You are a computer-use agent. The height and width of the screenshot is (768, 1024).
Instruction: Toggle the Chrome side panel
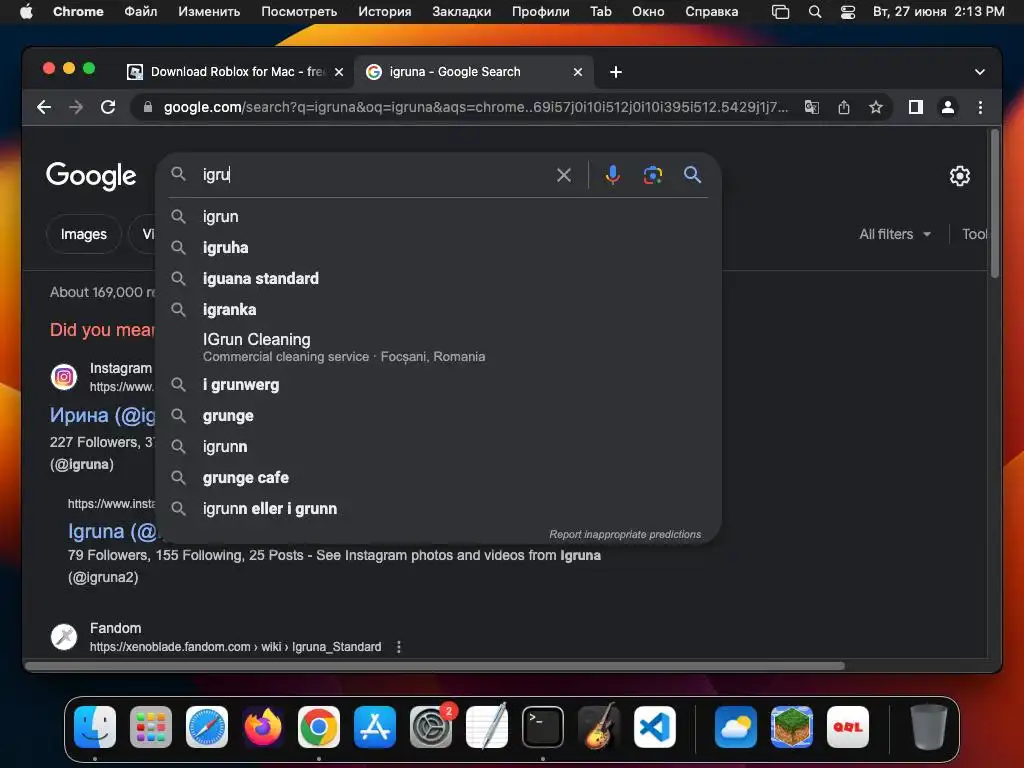[916, 107]
